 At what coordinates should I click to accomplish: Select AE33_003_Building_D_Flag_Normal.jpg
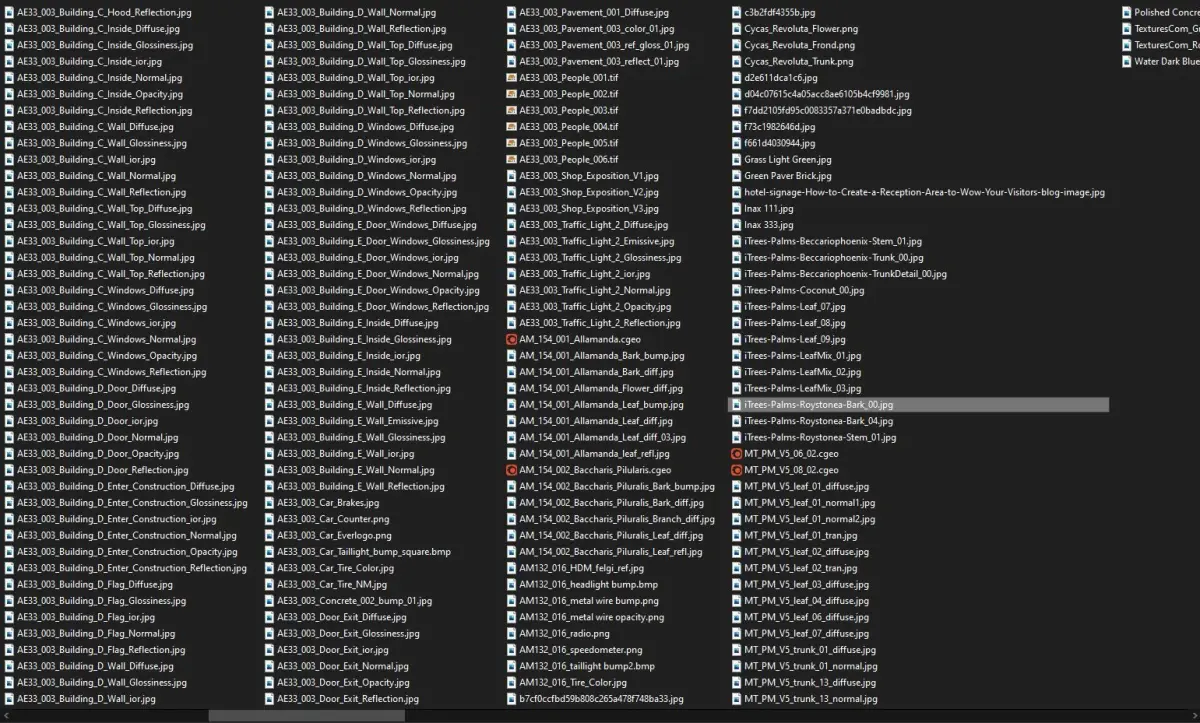(x=96, y=633)
